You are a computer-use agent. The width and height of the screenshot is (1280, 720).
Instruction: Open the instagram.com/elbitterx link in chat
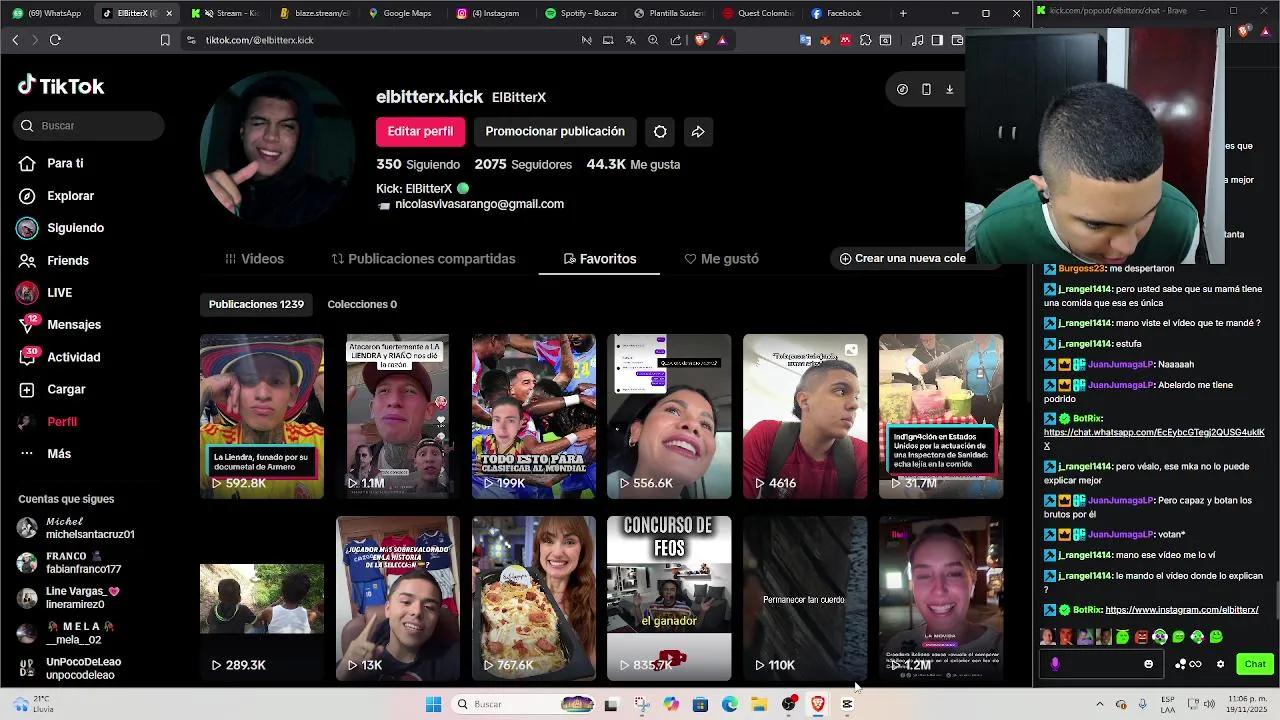click(1182, 610)
